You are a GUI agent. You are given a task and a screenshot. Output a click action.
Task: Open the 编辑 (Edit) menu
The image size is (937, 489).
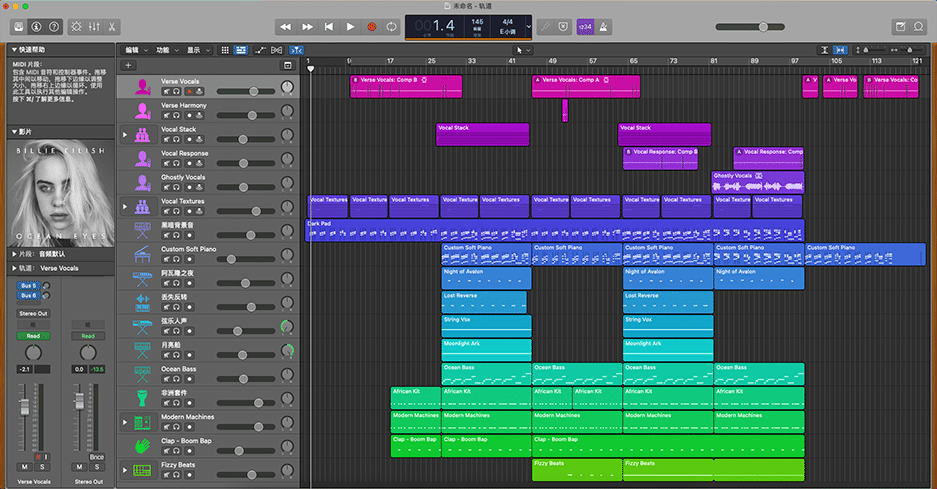point(134,49)
